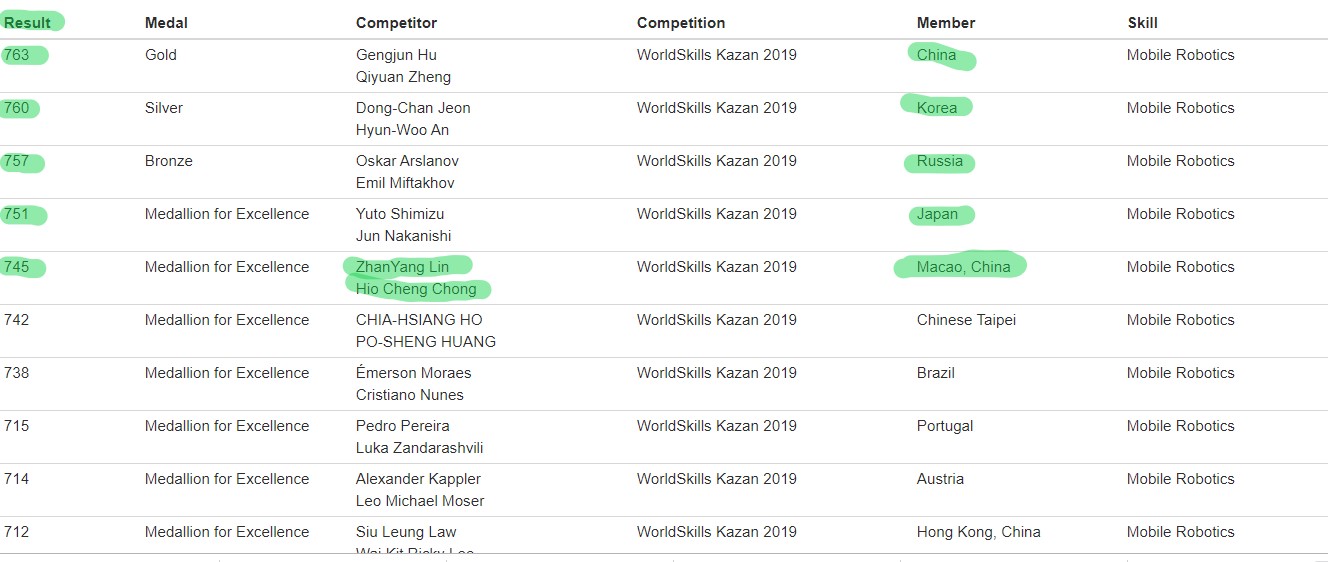Select the Russia member entry
The height and width of the screenshot is (562, 1328).
(x=940, y=161)
